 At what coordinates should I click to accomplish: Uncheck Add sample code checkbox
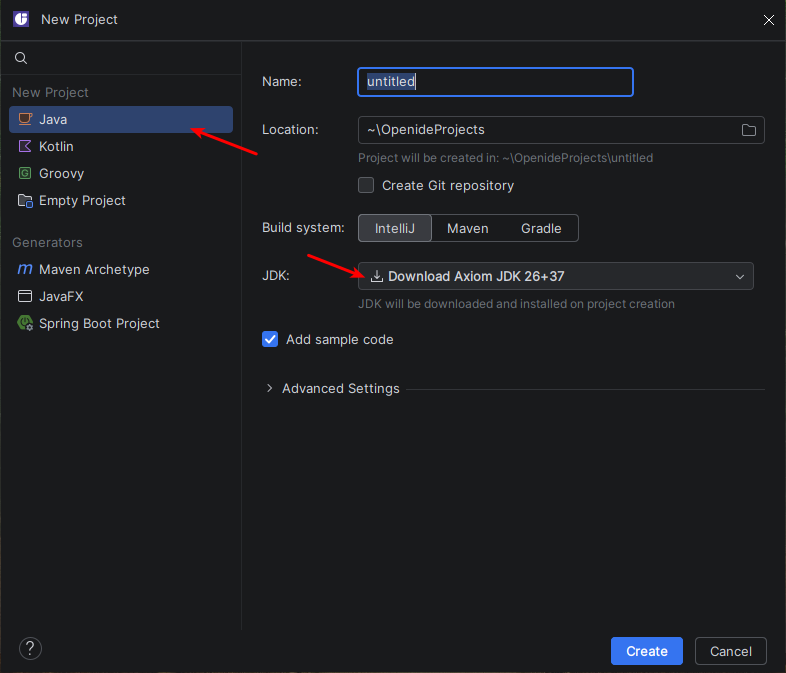pos(270,339)
